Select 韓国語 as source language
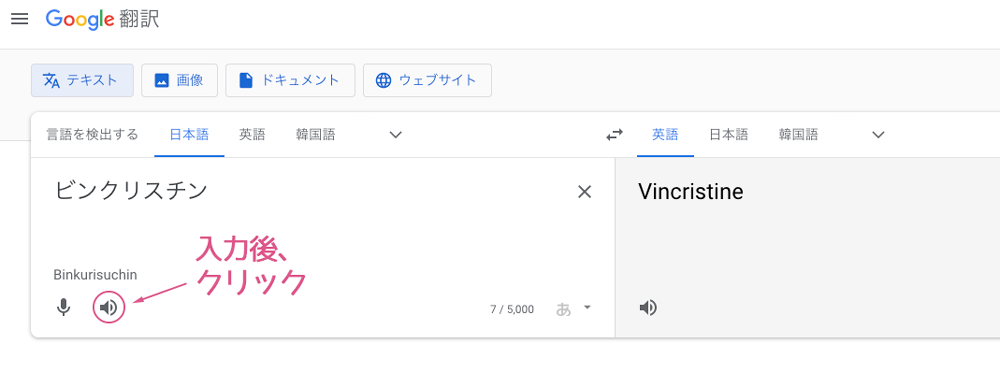Screen dimensions: 1000x387 (316, 135)
